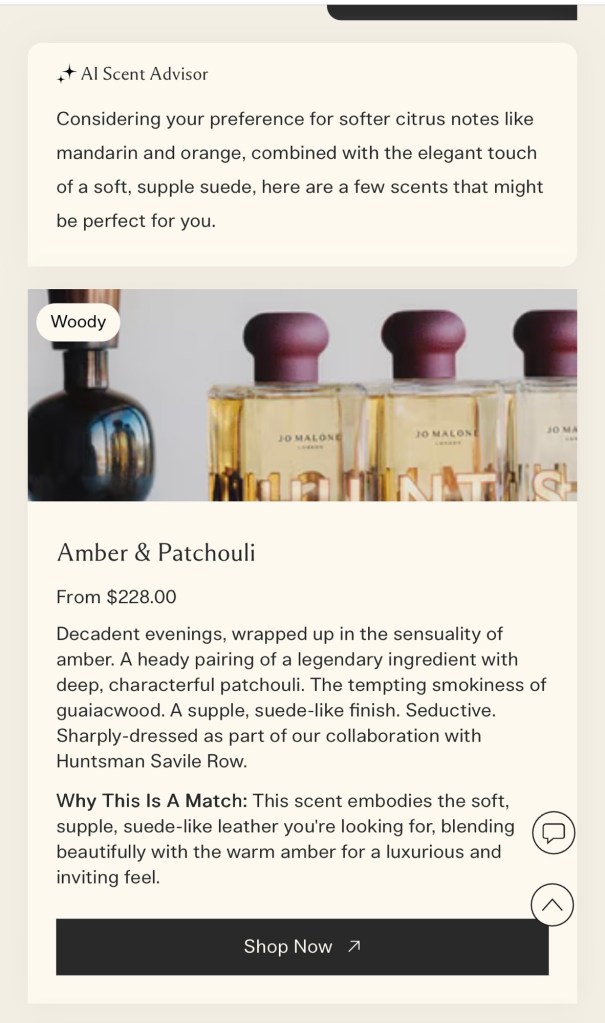
Task: Click the middle Jo Malone bottle label
Action: (443, 434)
